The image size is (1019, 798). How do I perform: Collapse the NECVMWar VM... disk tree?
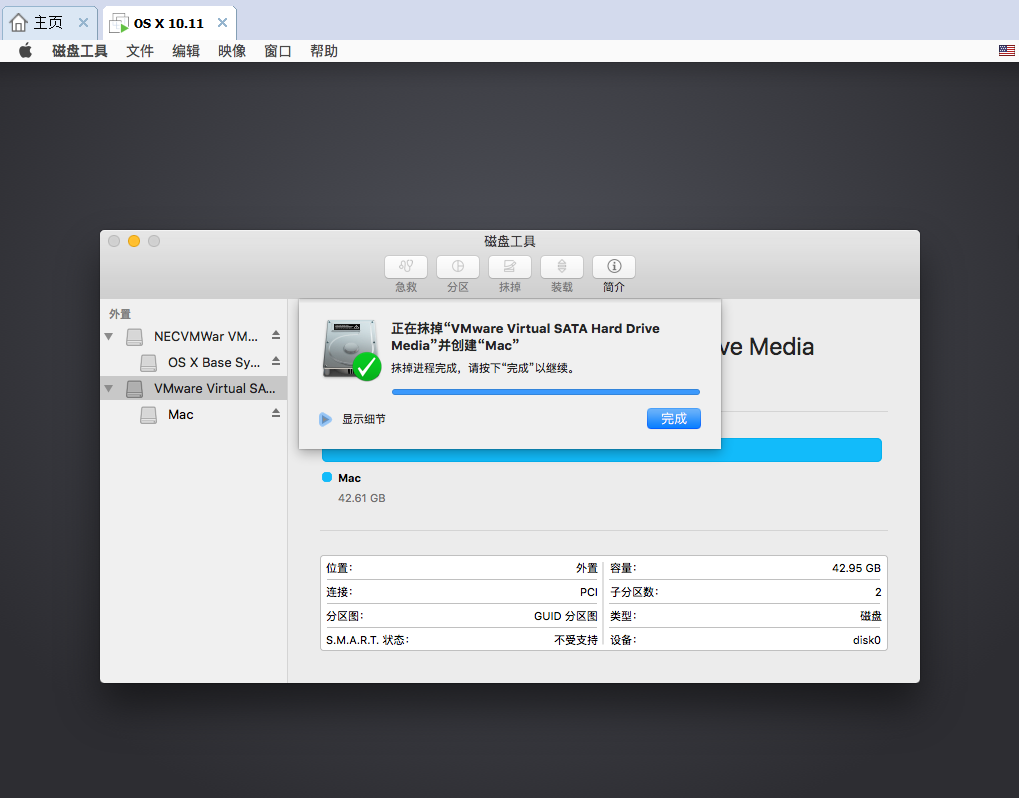click(x=109, y=337)
